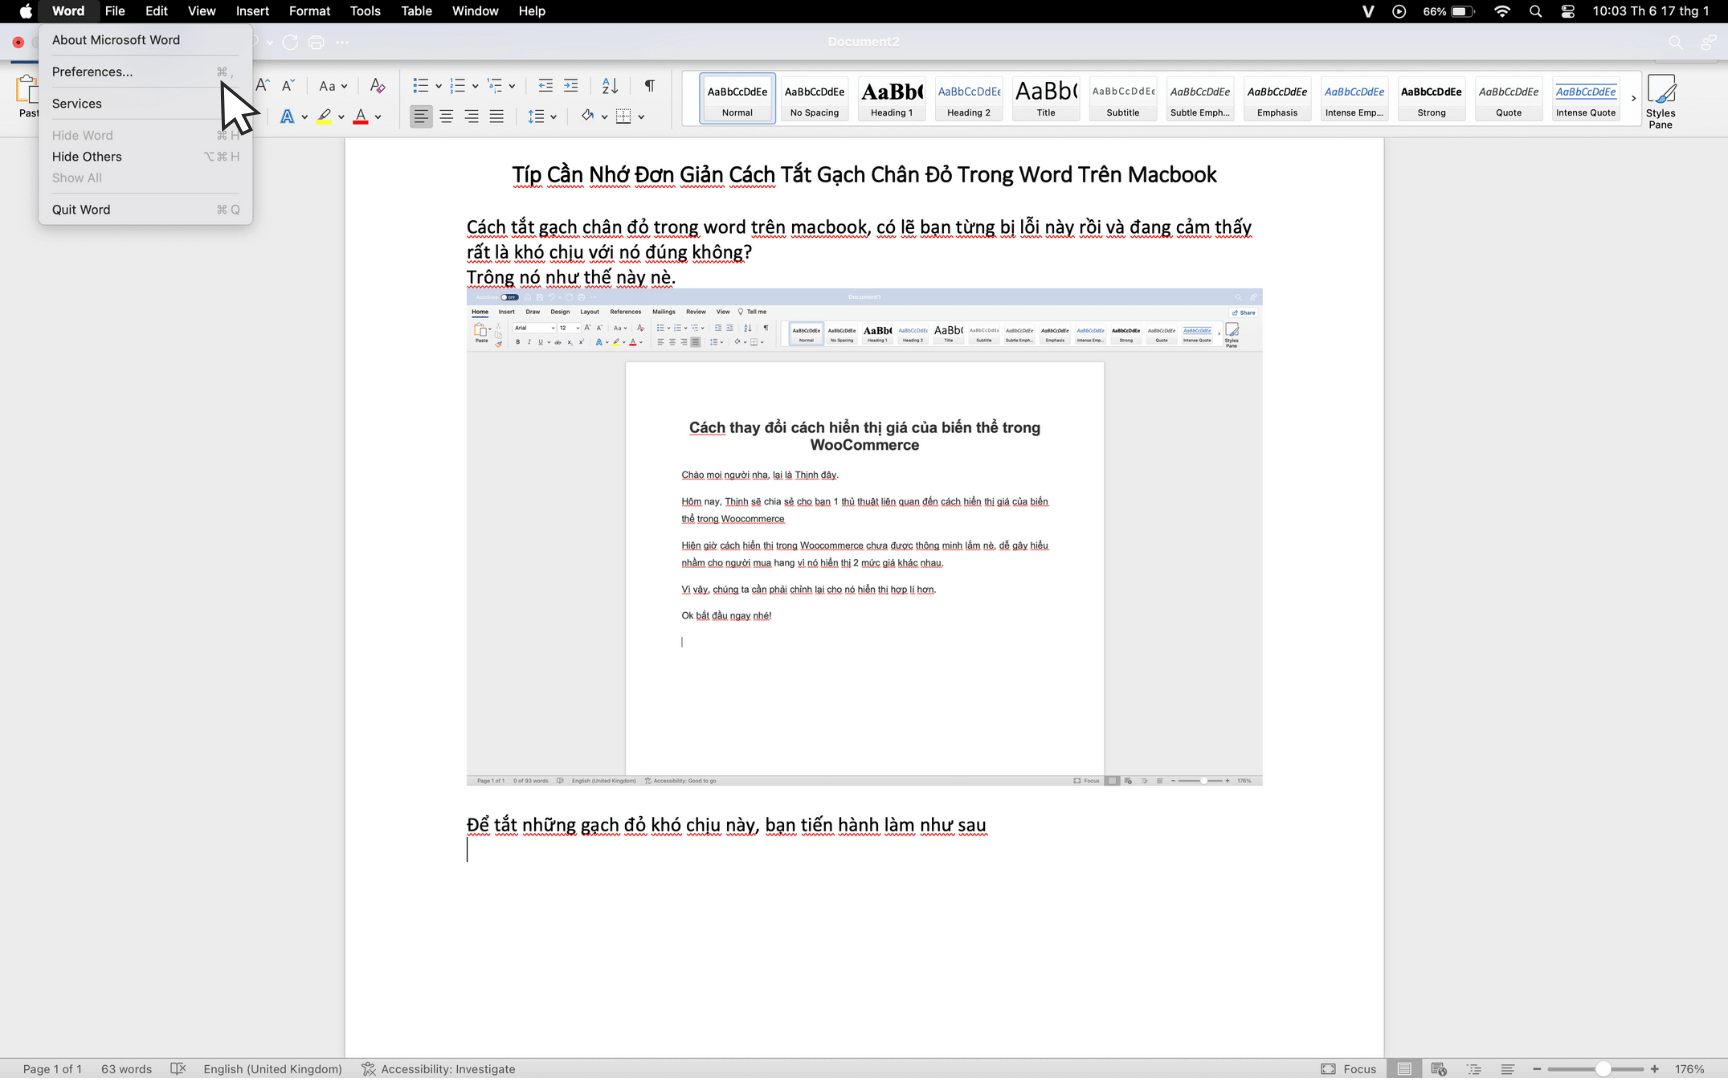The image size is (1728, 1080).
Task: Click the Increase Font Size icon
Action: tap(263, 86)
